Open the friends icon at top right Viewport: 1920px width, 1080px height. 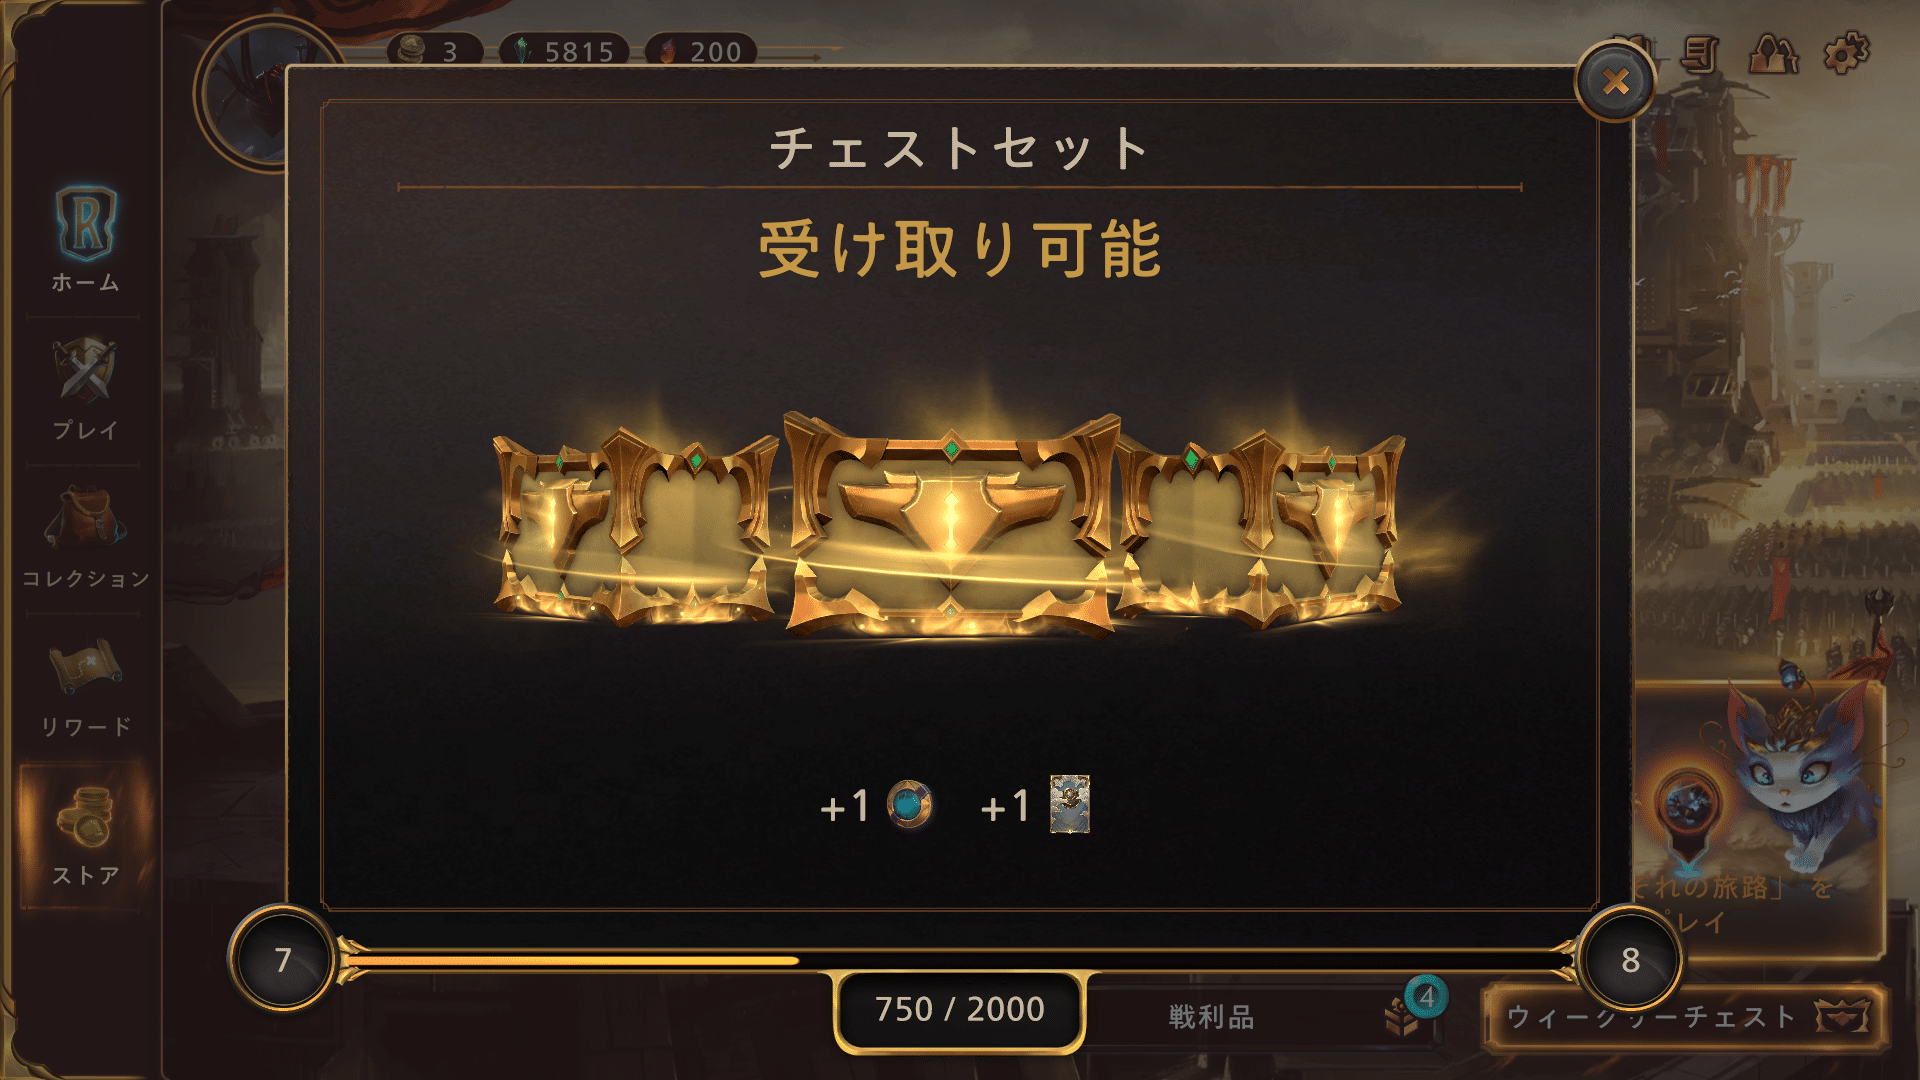coord(1772,53)
